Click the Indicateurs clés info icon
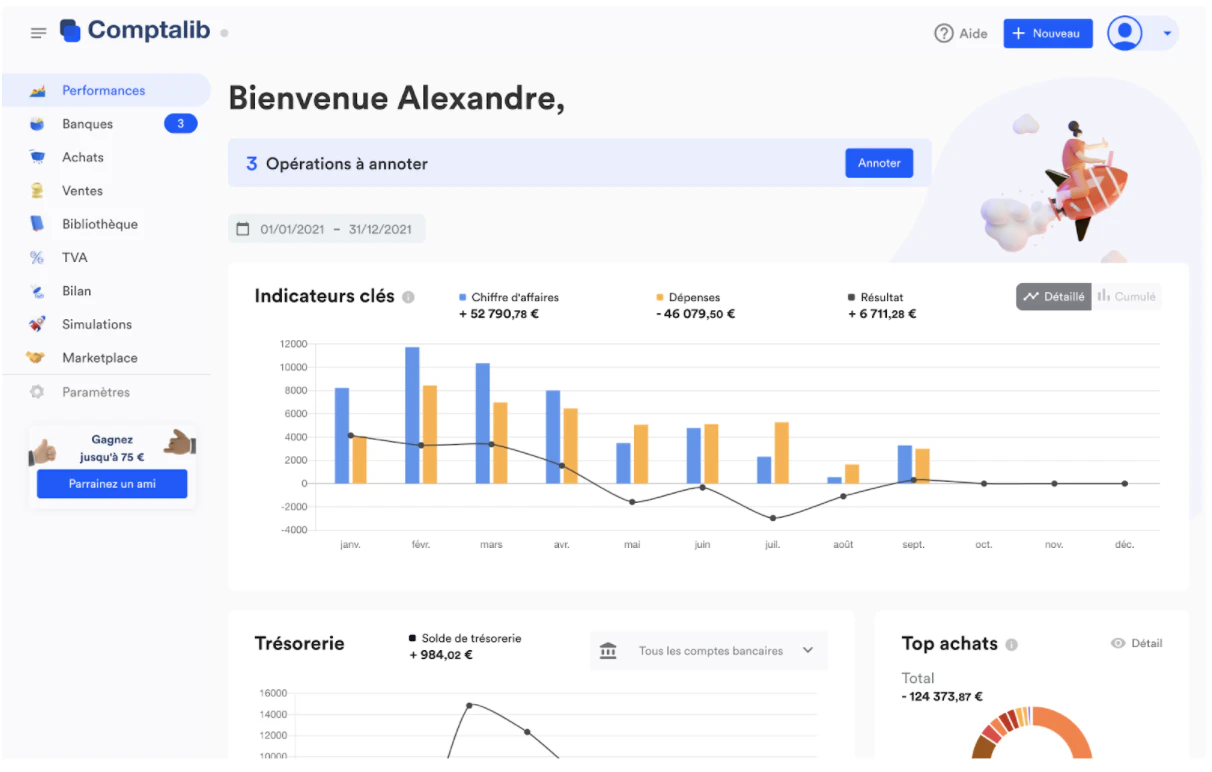The height and width of the screenshot is (772, 1212). [x=408, y=297]
